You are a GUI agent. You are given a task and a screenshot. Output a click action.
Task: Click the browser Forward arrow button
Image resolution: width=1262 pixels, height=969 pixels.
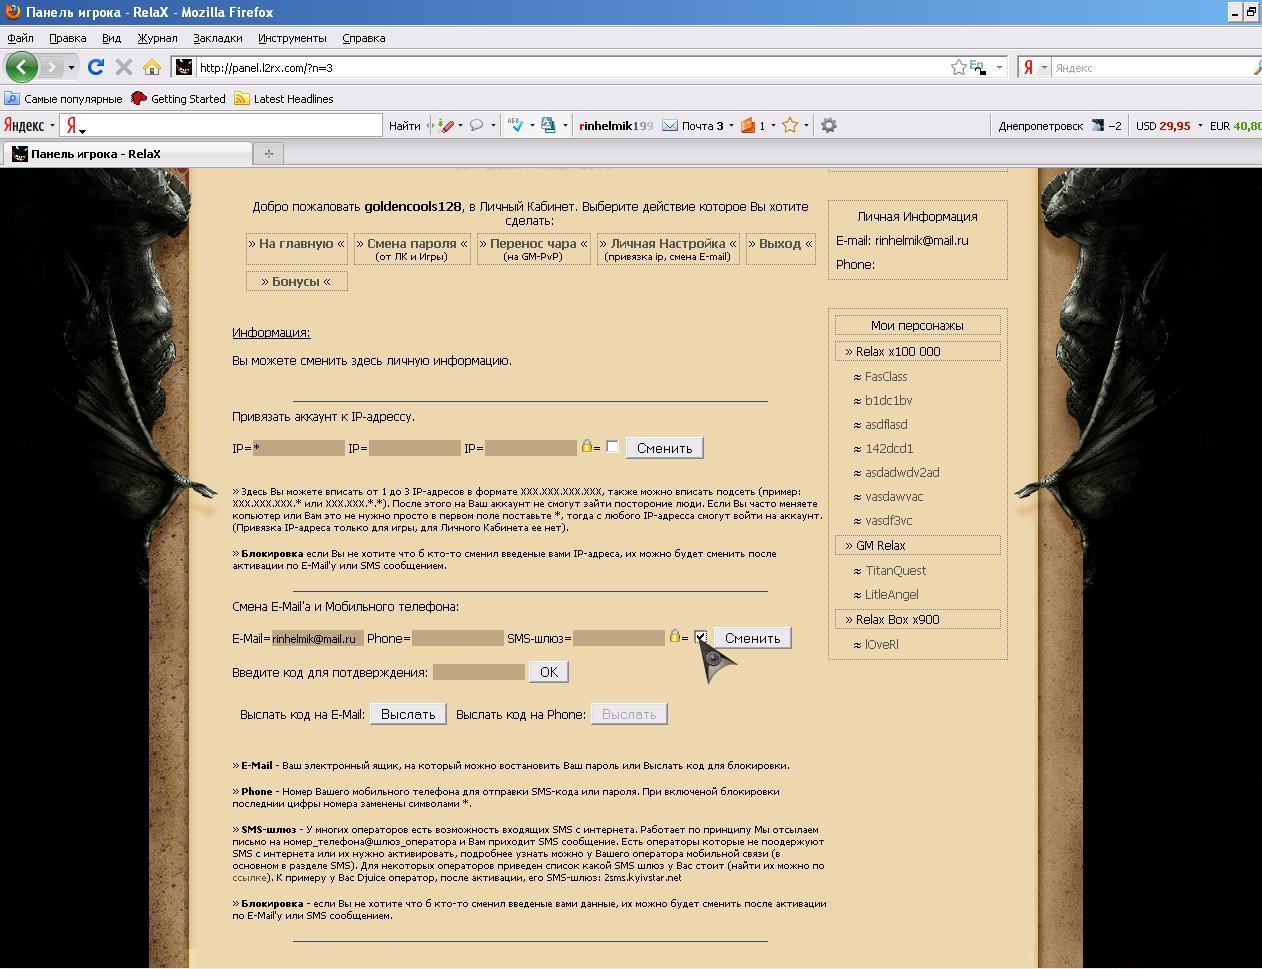click(x=51, y=67)
